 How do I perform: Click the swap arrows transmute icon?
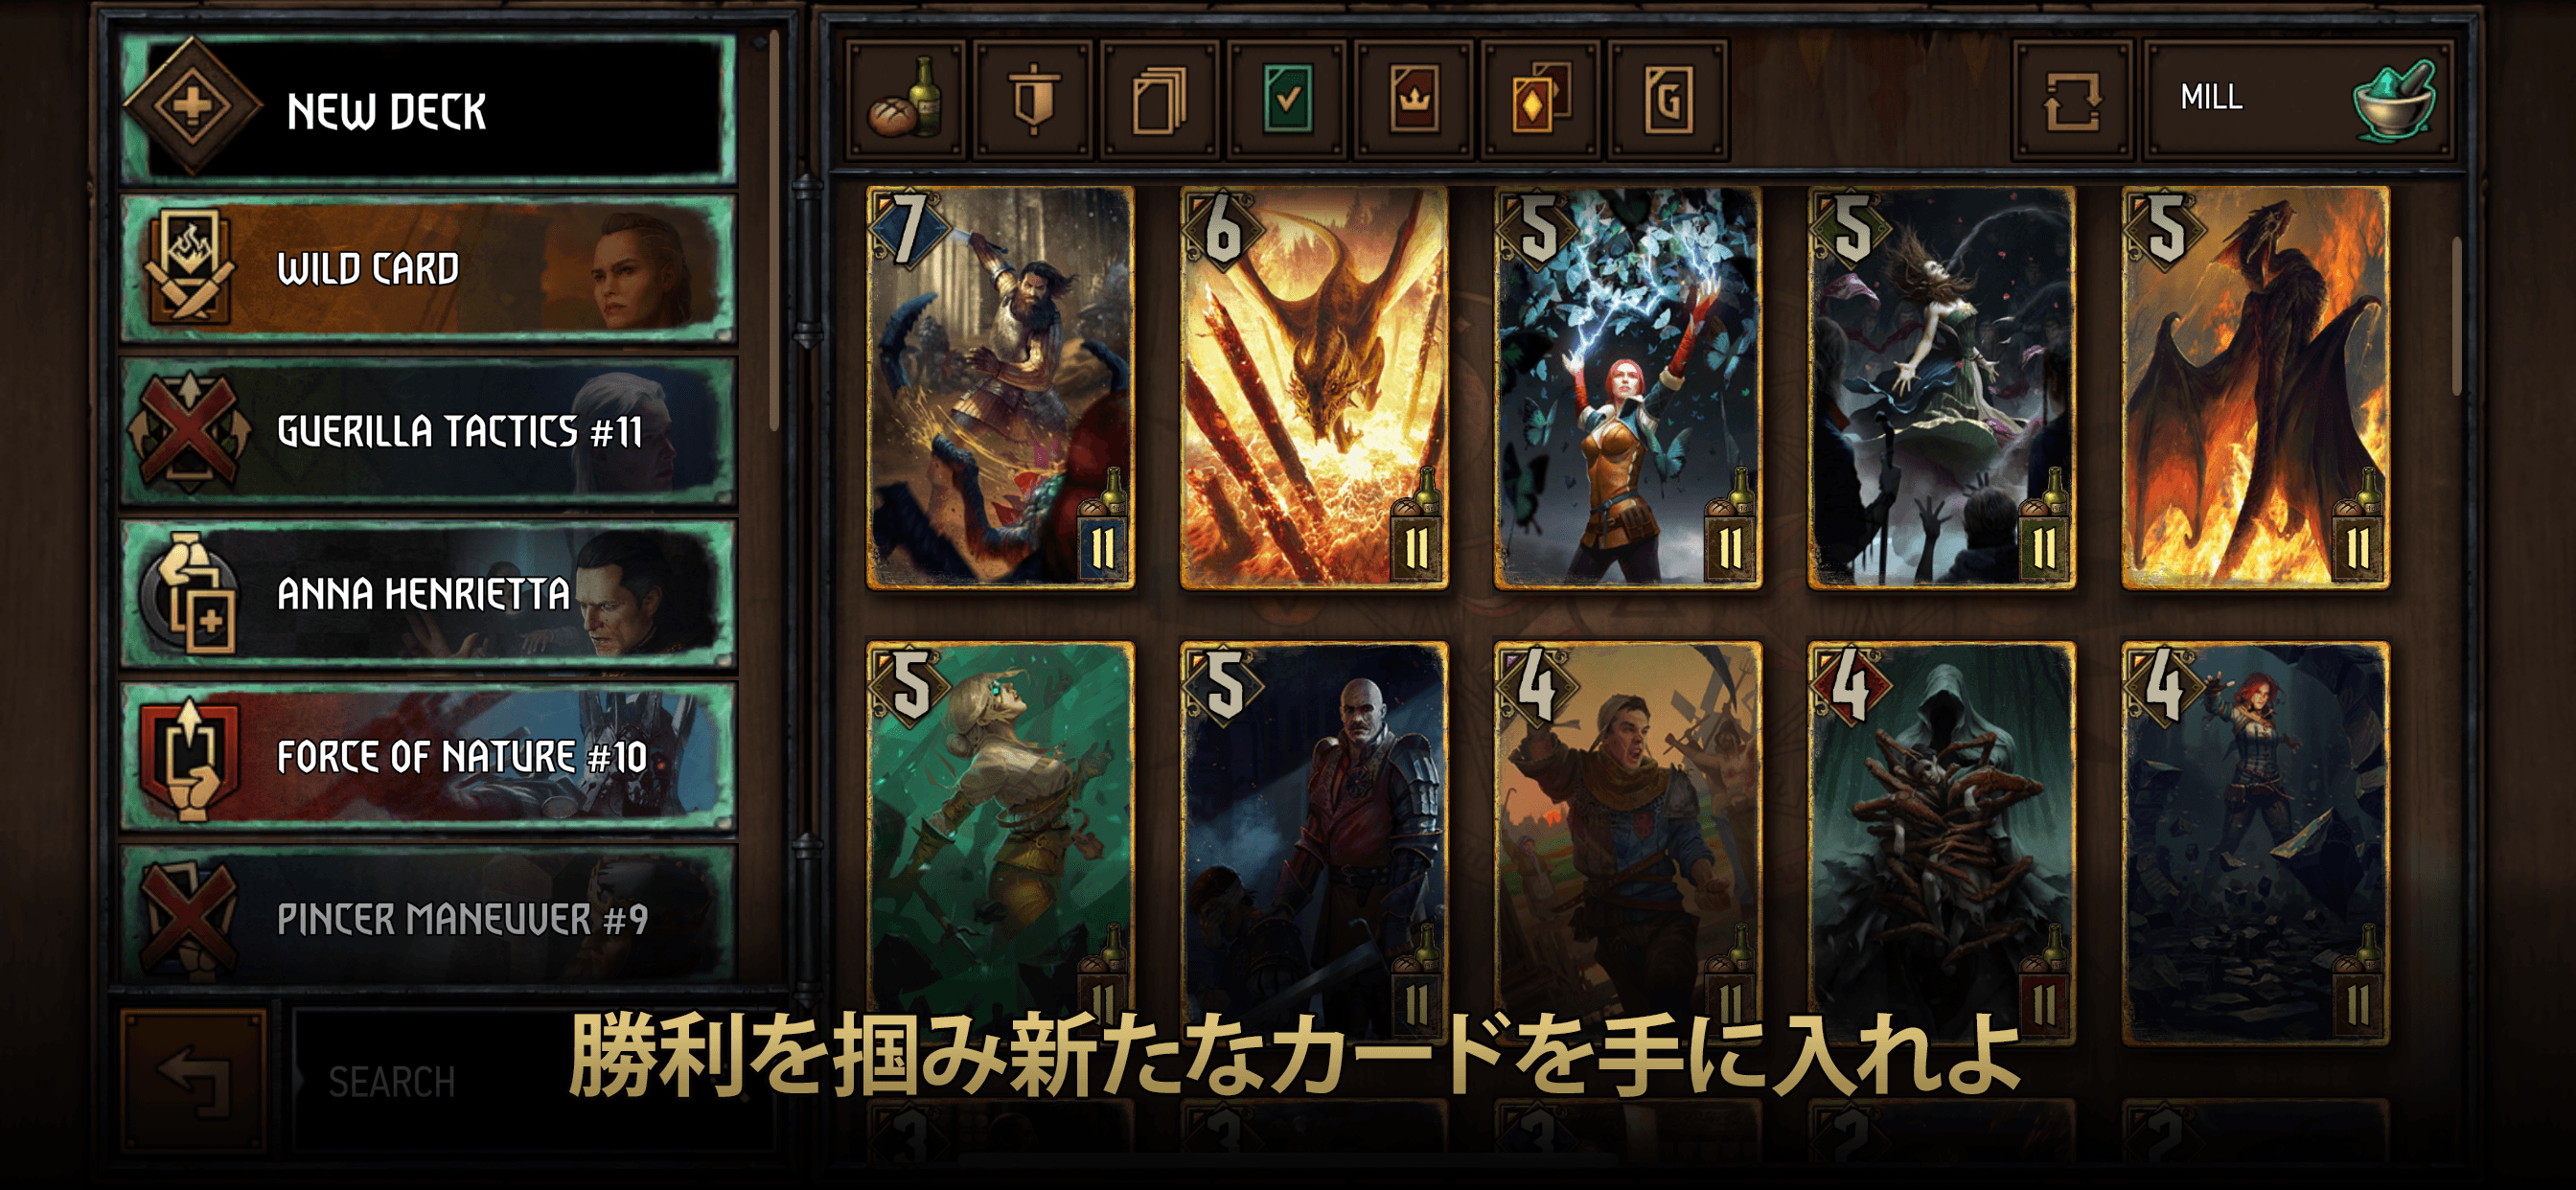click(2072, 98)
